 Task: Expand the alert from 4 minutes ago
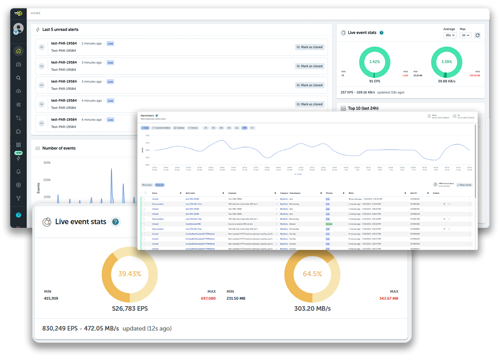42,104
